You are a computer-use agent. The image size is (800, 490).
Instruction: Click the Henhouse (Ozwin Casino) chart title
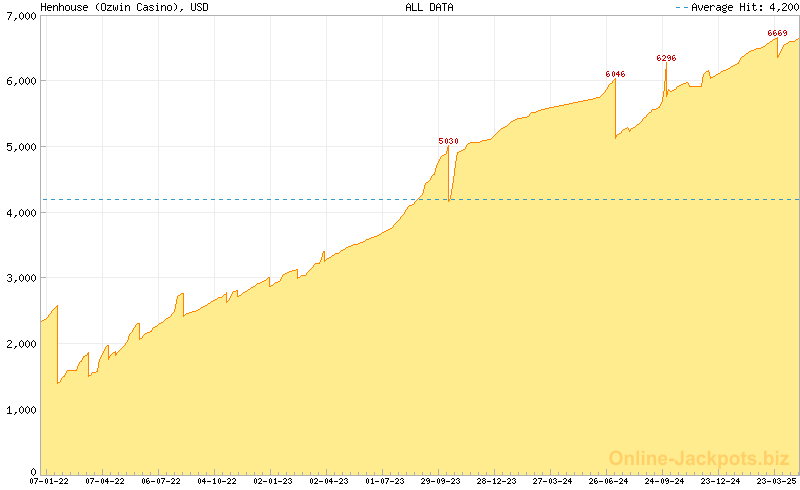pyautogui.click(x=124, y=7)
